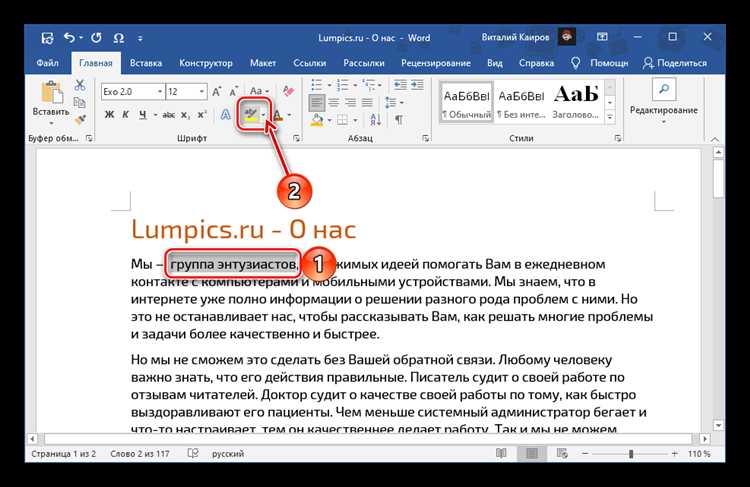This screenshot has height=487, width=750.
Task: Apply the text highlight color marker
Action: tap(250, 114)
